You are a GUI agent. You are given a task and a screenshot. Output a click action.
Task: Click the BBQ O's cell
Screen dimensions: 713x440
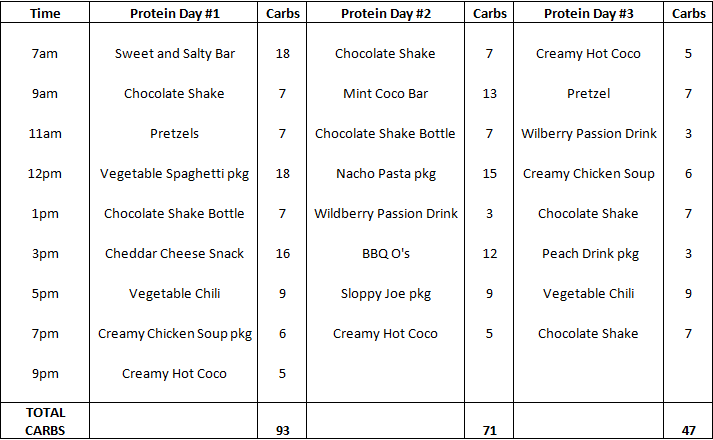pyautogui.click(x=385, y=253)
